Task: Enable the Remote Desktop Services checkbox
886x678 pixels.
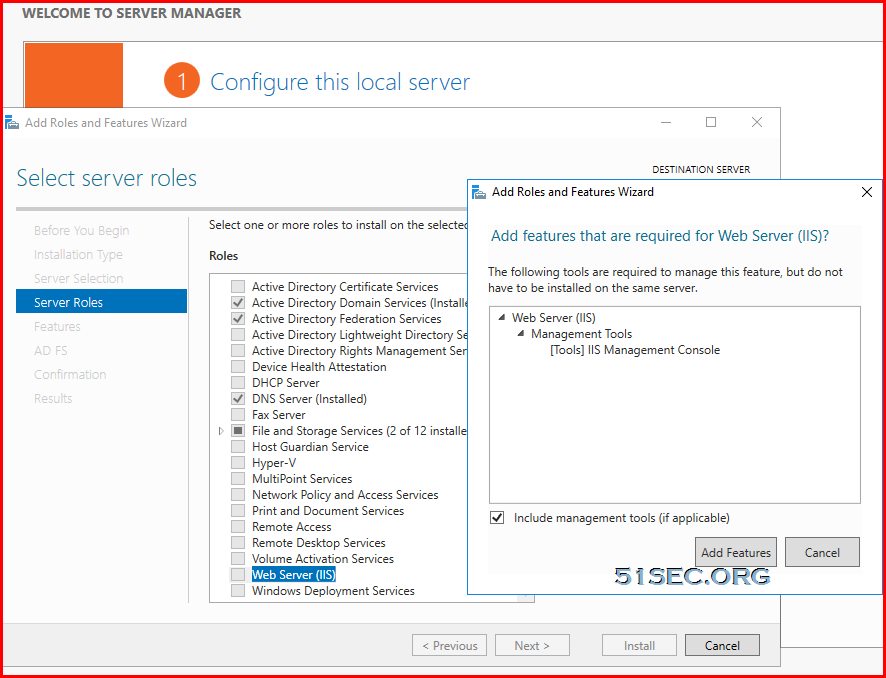Action: click(238, 542)
